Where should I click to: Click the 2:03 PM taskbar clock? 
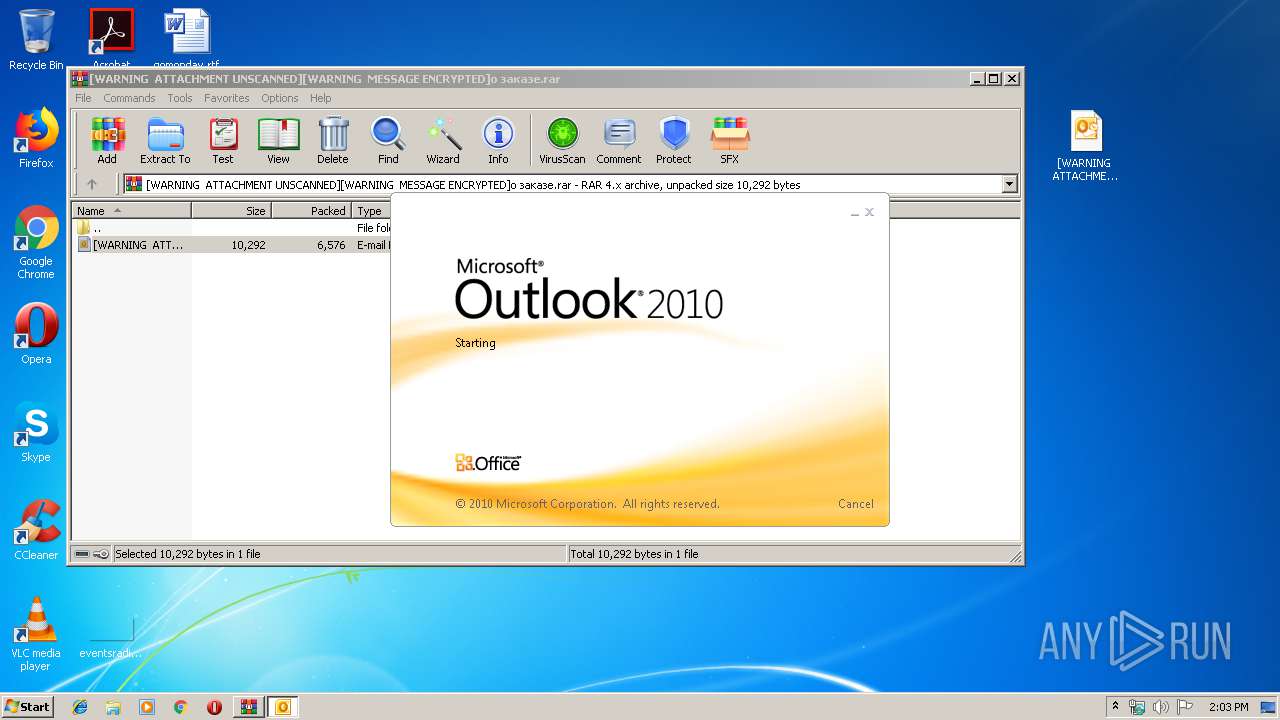coord(1228,707)
